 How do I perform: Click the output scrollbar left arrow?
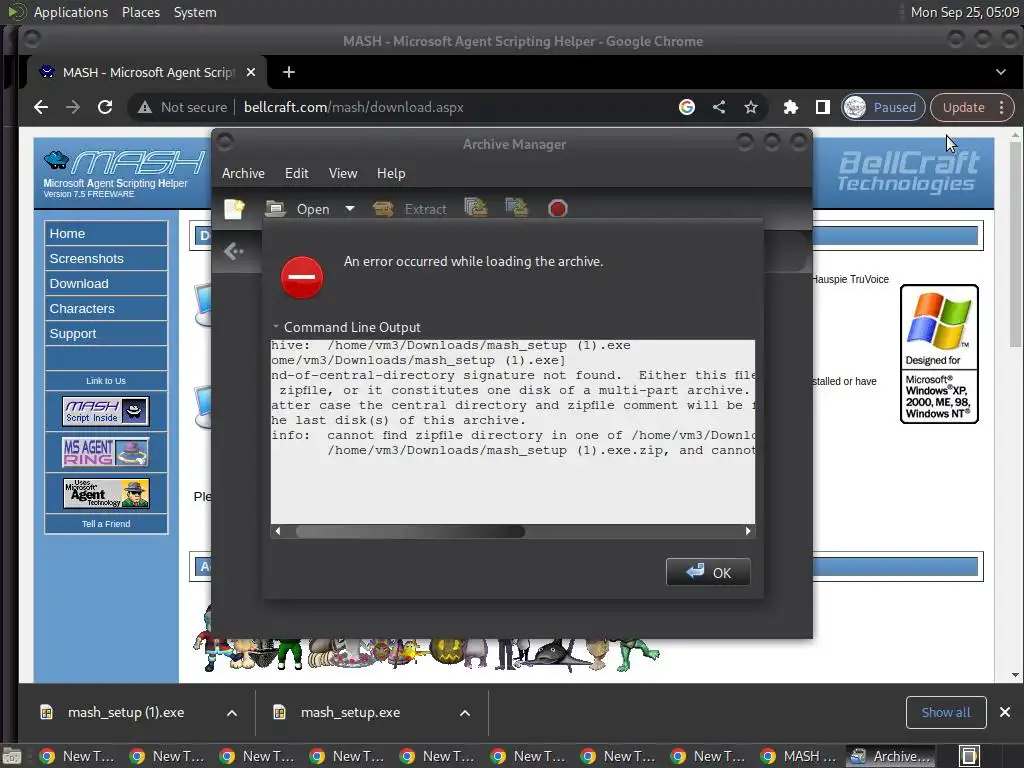(x=278, y=531)
